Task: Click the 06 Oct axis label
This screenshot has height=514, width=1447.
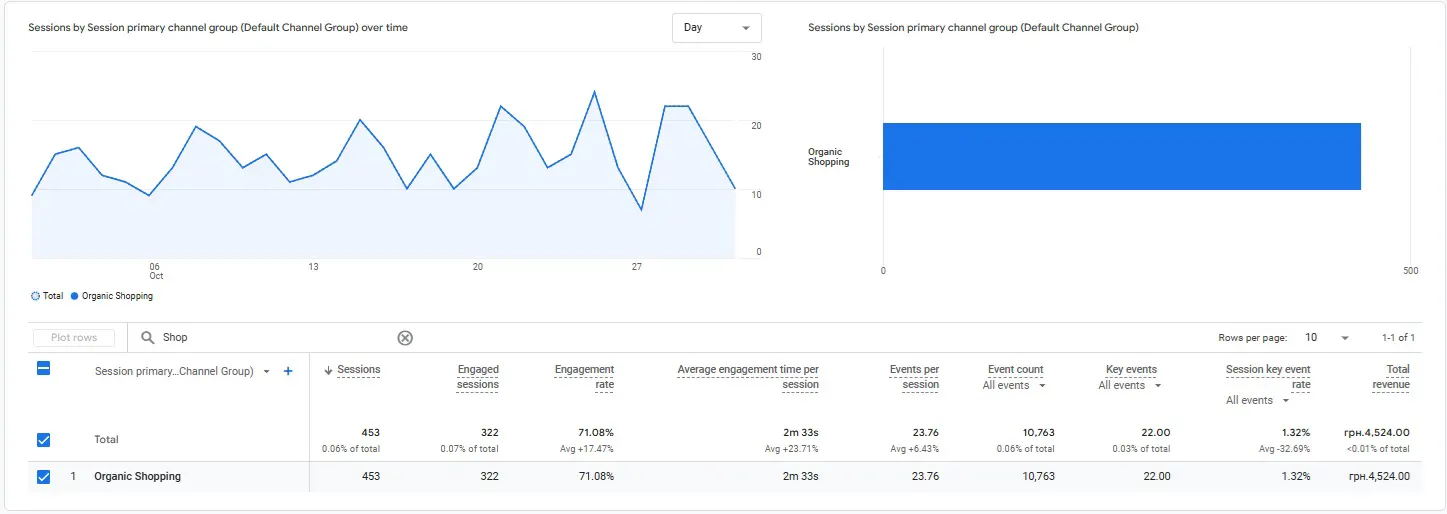Action: click(156, 271)
